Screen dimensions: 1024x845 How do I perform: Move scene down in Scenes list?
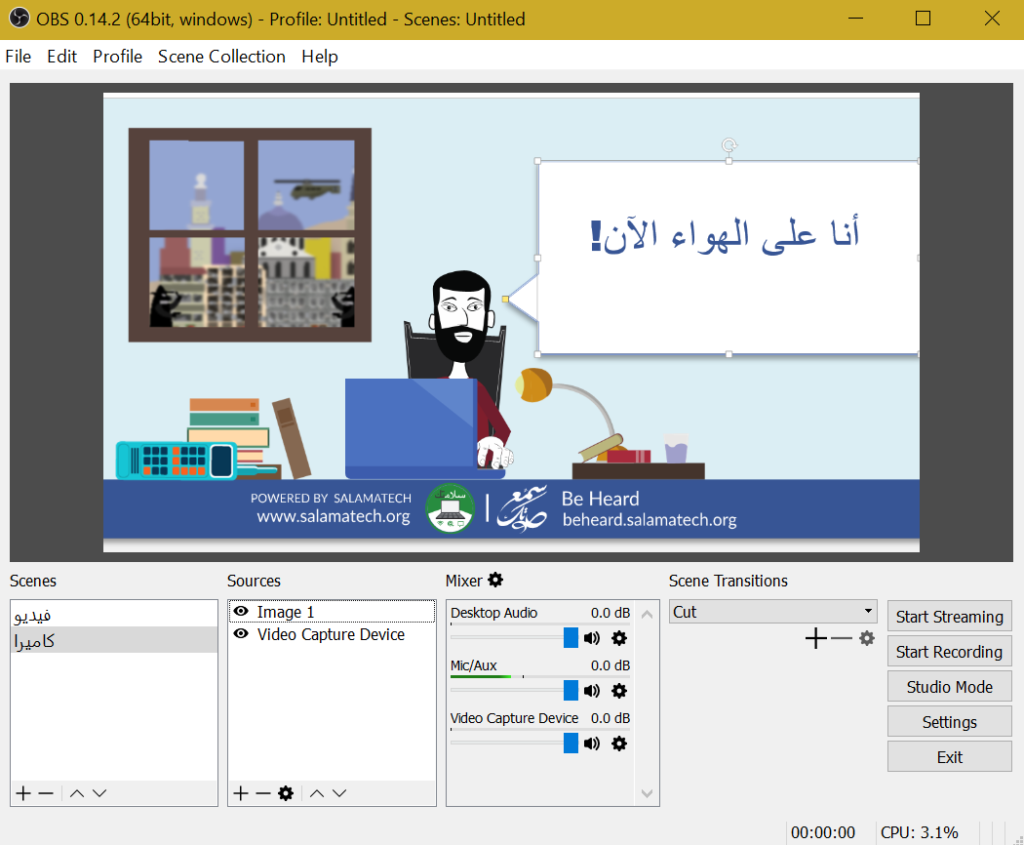pyautogui.click(x=99, y=793)
